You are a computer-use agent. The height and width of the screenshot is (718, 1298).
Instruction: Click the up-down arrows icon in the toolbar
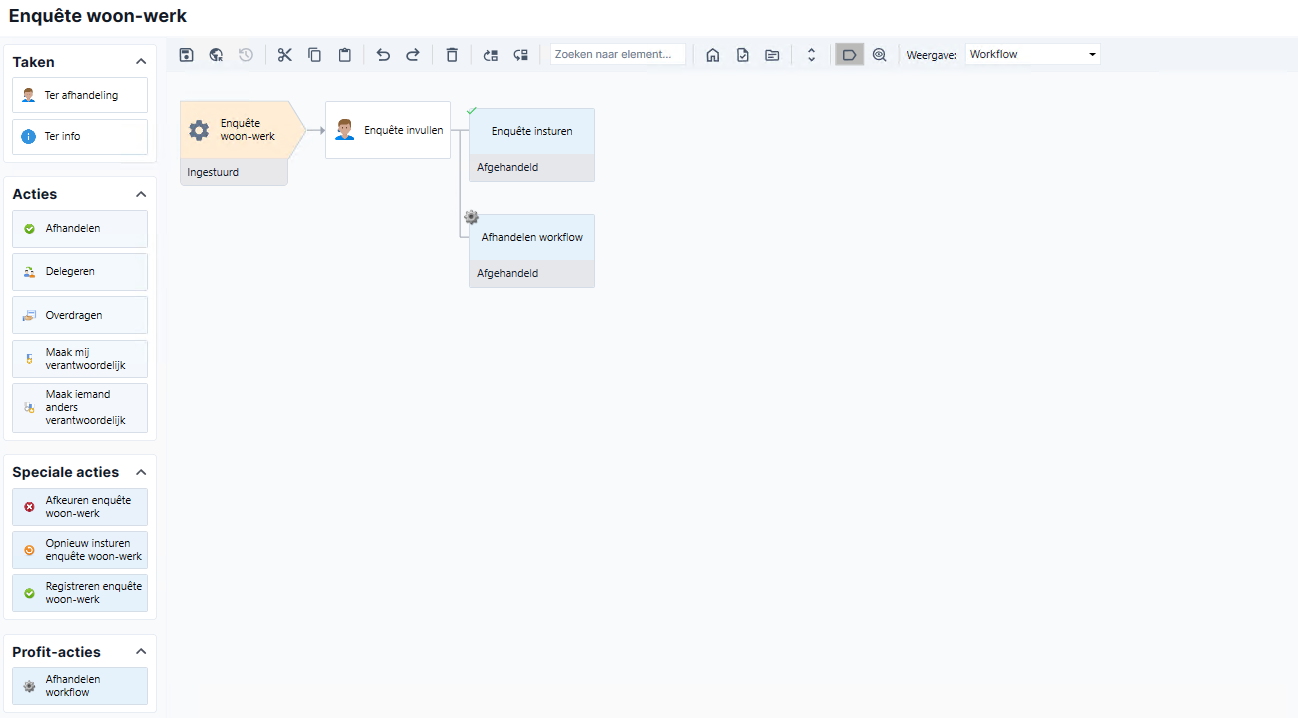812,55
